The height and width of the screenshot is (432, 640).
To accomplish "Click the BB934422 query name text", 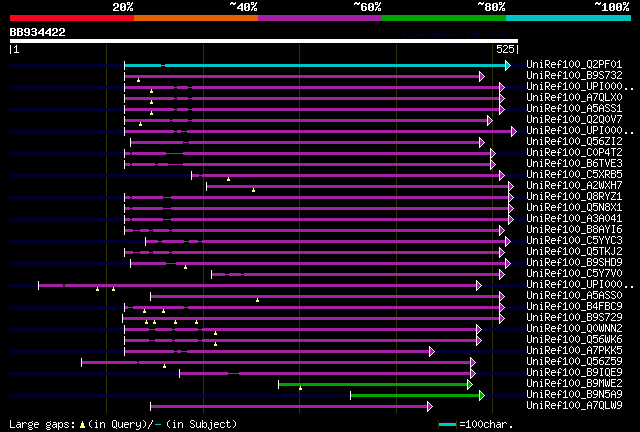I will [x=38, y=32].
